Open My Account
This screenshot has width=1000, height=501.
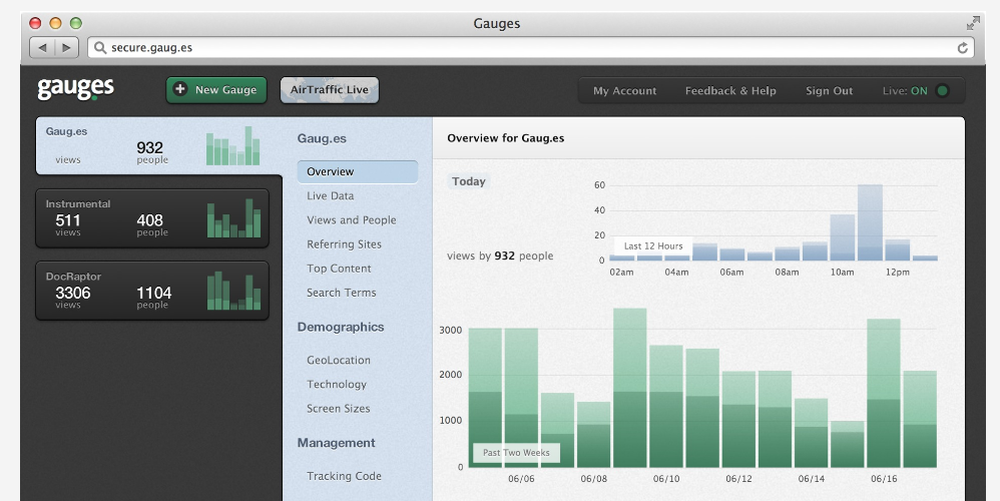pos(624,91)
